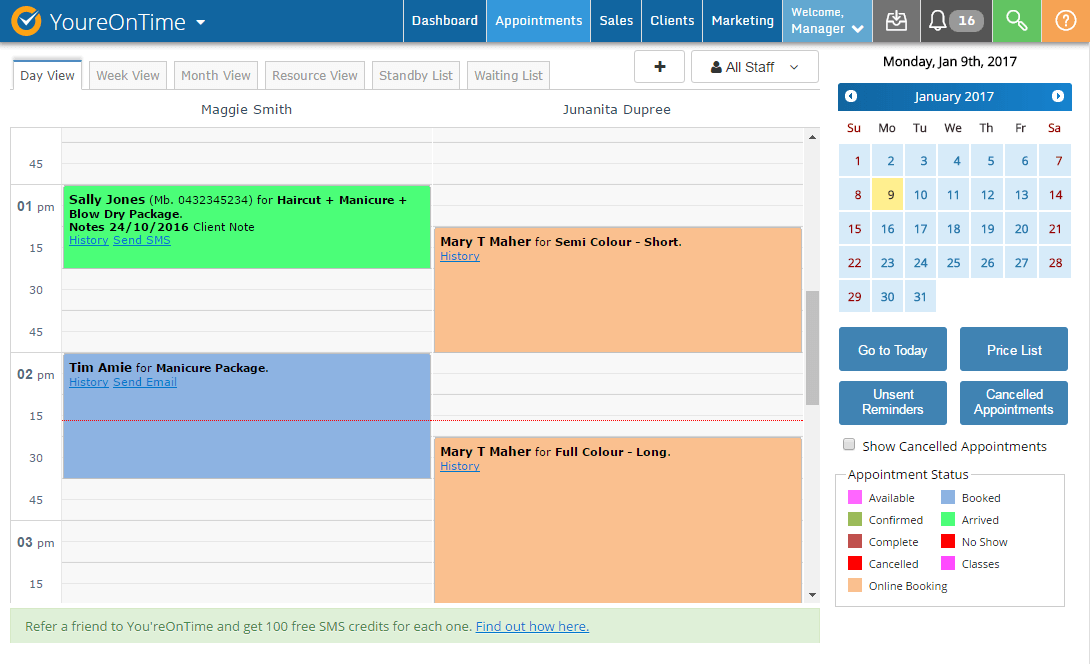Switch to Waiting List tab
The image size is (1090, 664).
pos(508,75)
